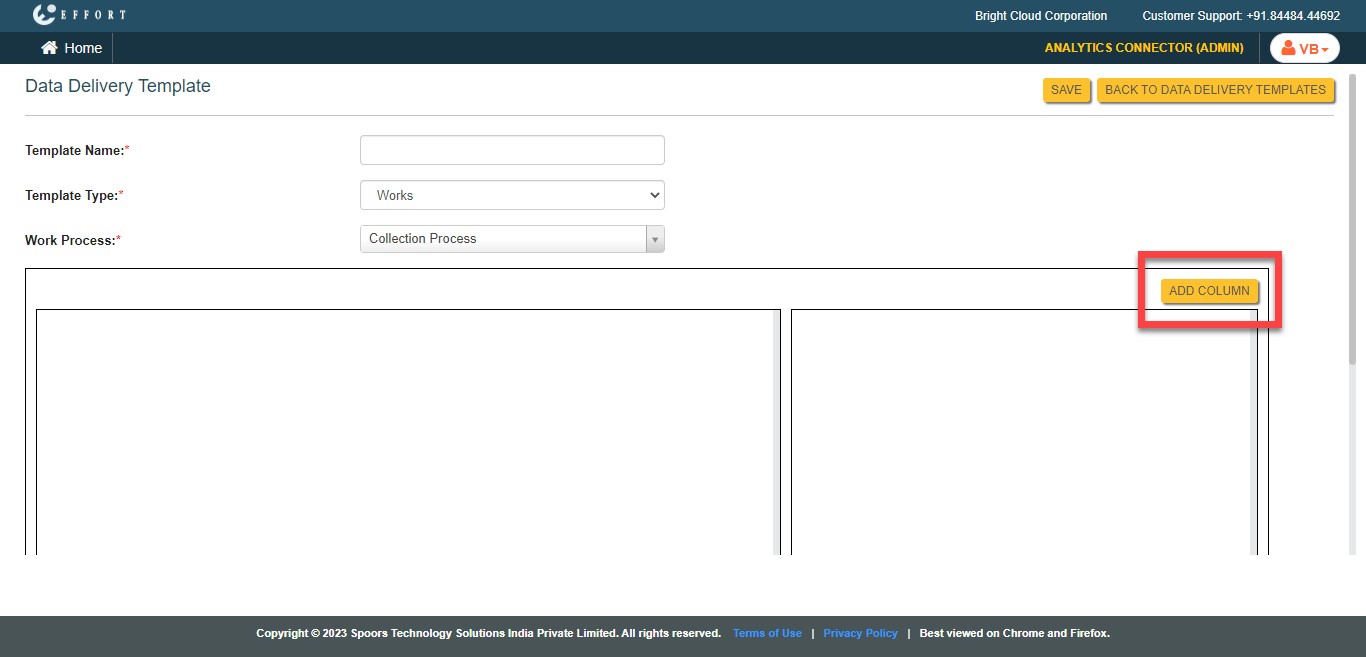Click the left list box scrollbar
This screenshot has width=1366, height=657.
pos(776,430)
